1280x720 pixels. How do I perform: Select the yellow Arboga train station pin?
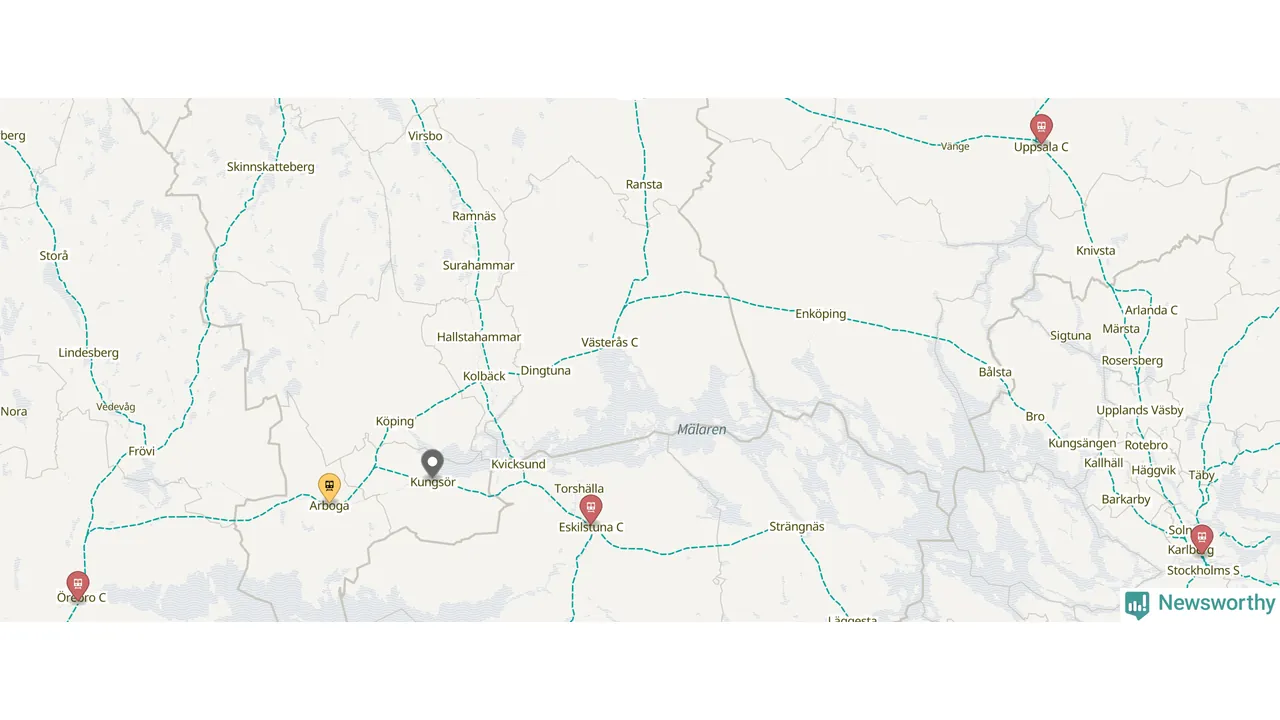[329, 487]
